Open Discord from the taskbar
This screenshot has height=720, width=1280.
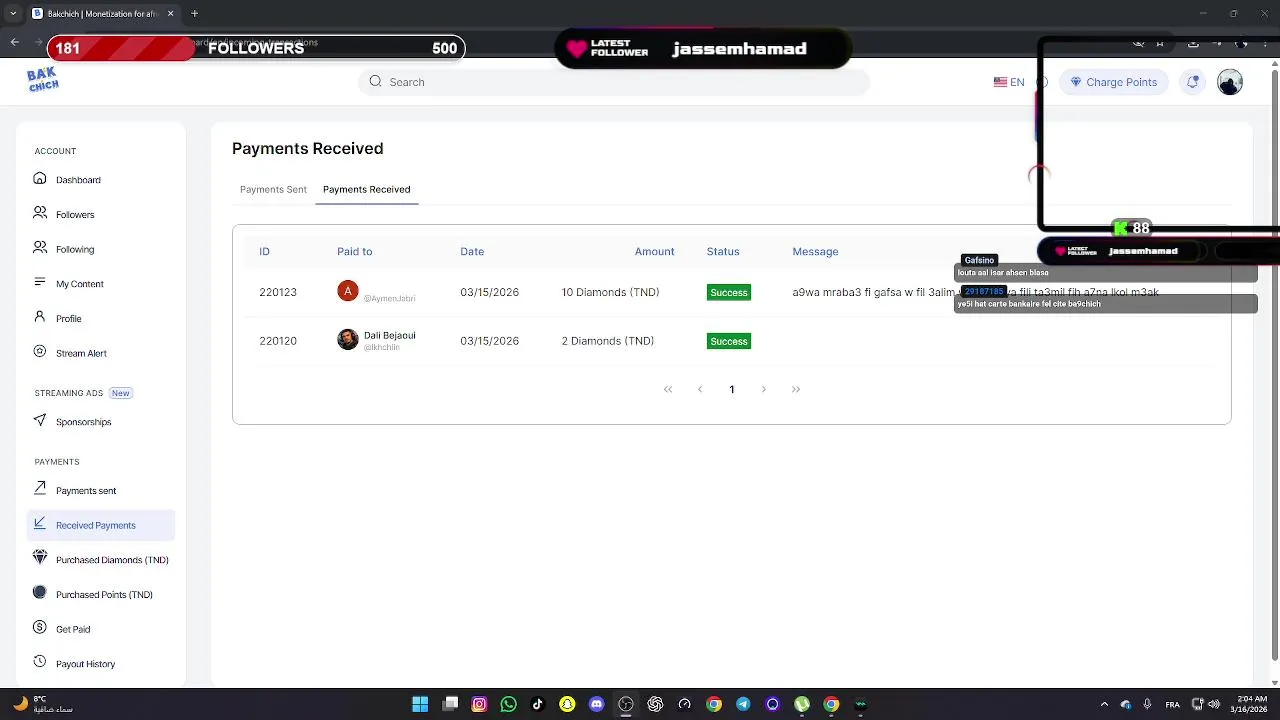click(596, 704)
